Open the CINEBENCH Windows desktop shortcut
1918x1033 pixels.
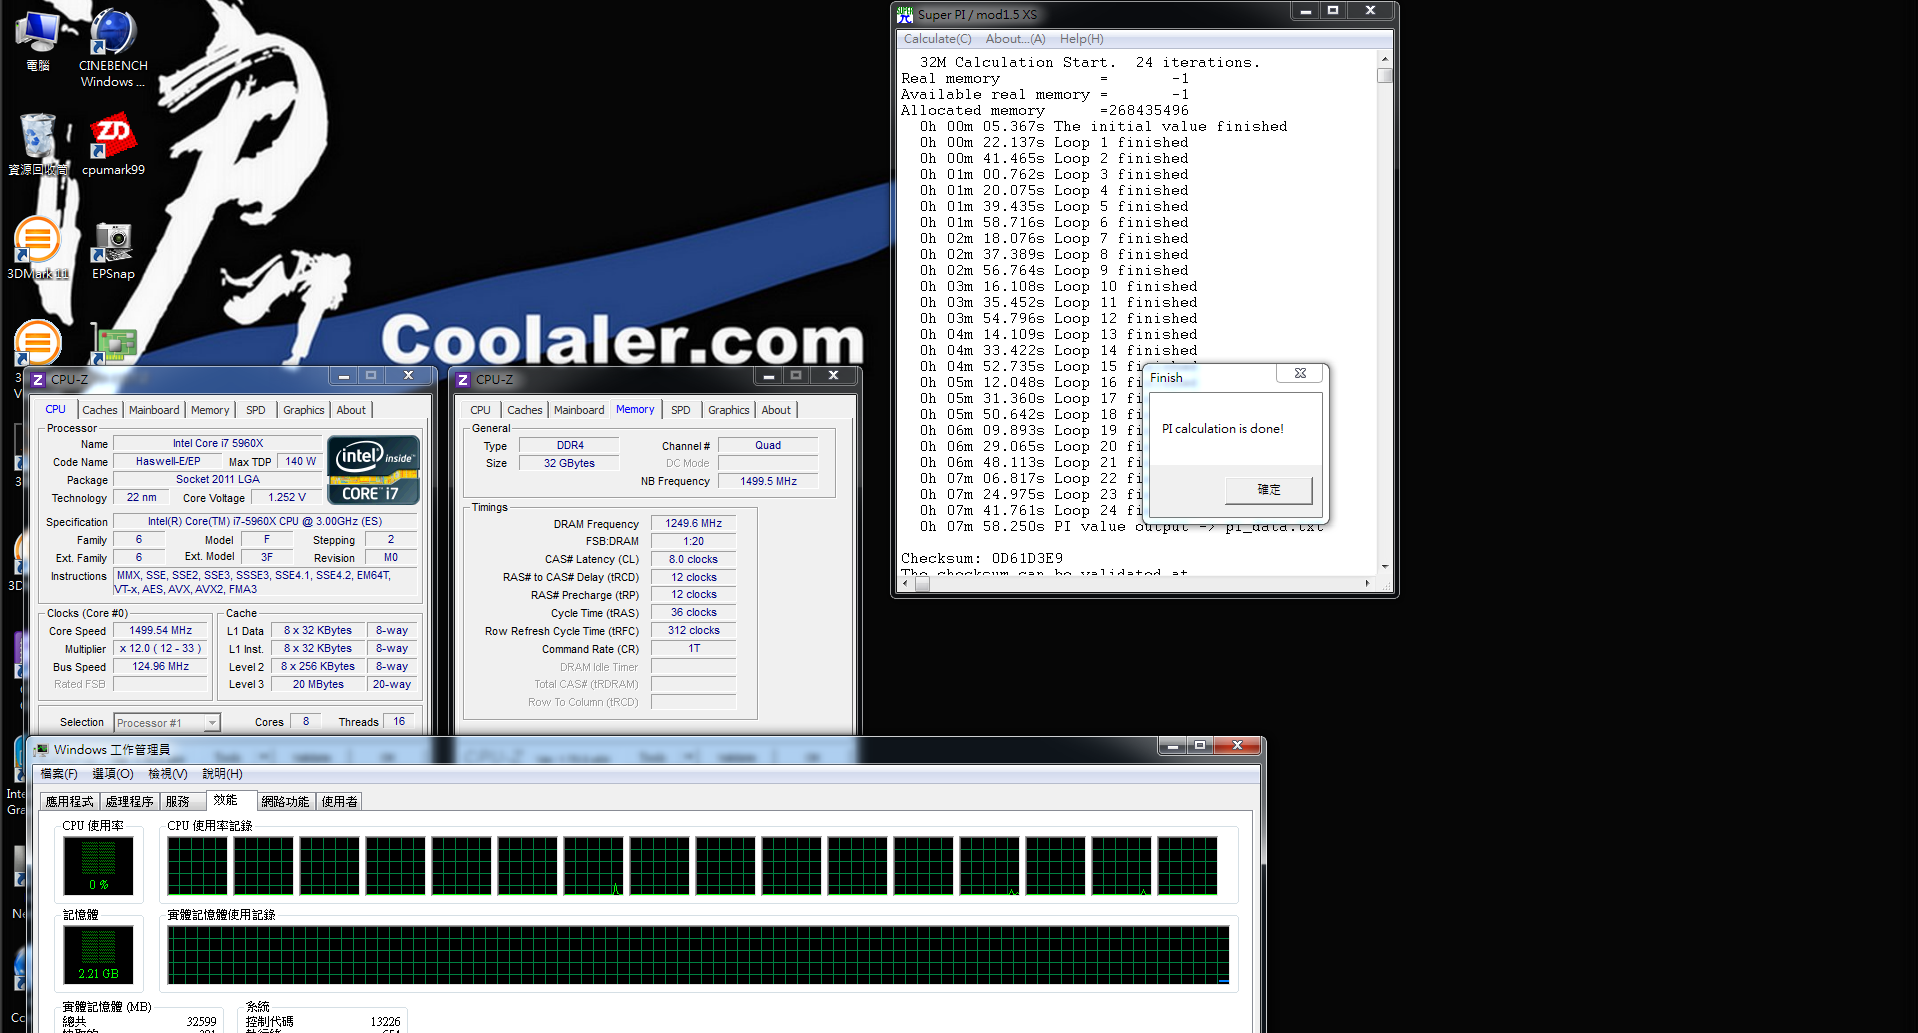[x=113, y=47]
